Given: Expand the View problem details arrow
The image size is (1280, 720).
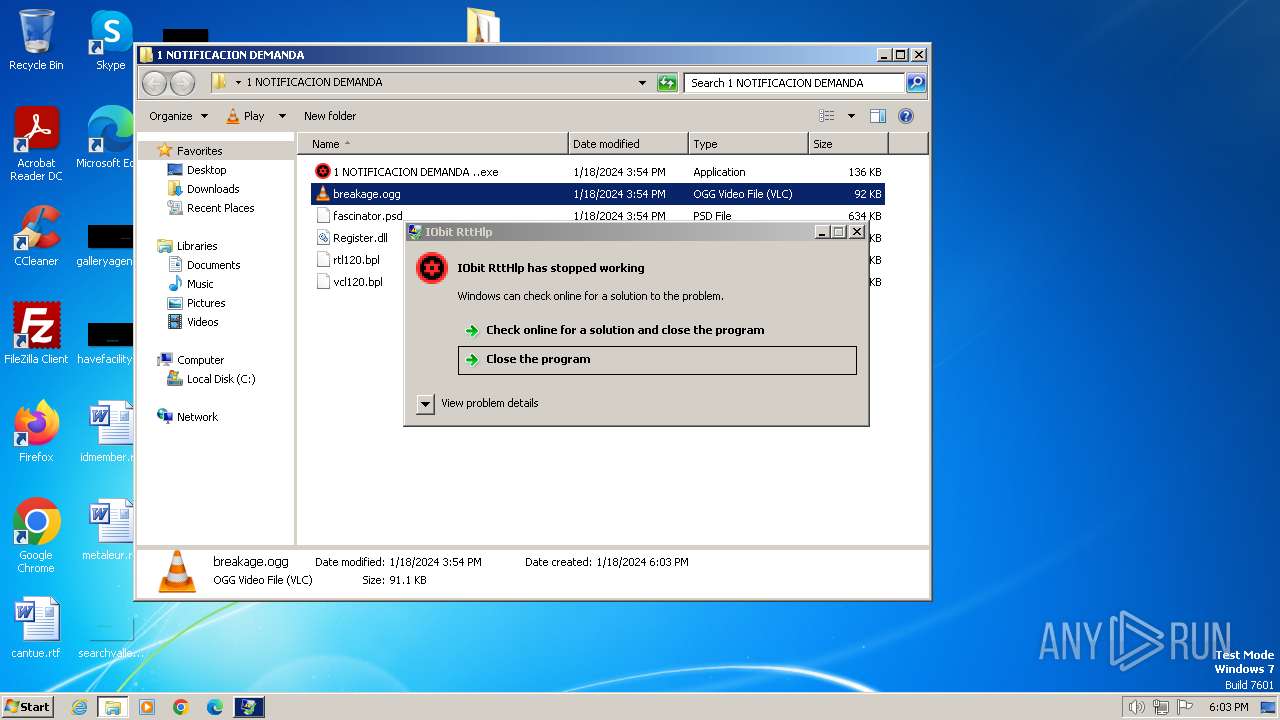Looking at the screenshot, I should coord(425,403).
